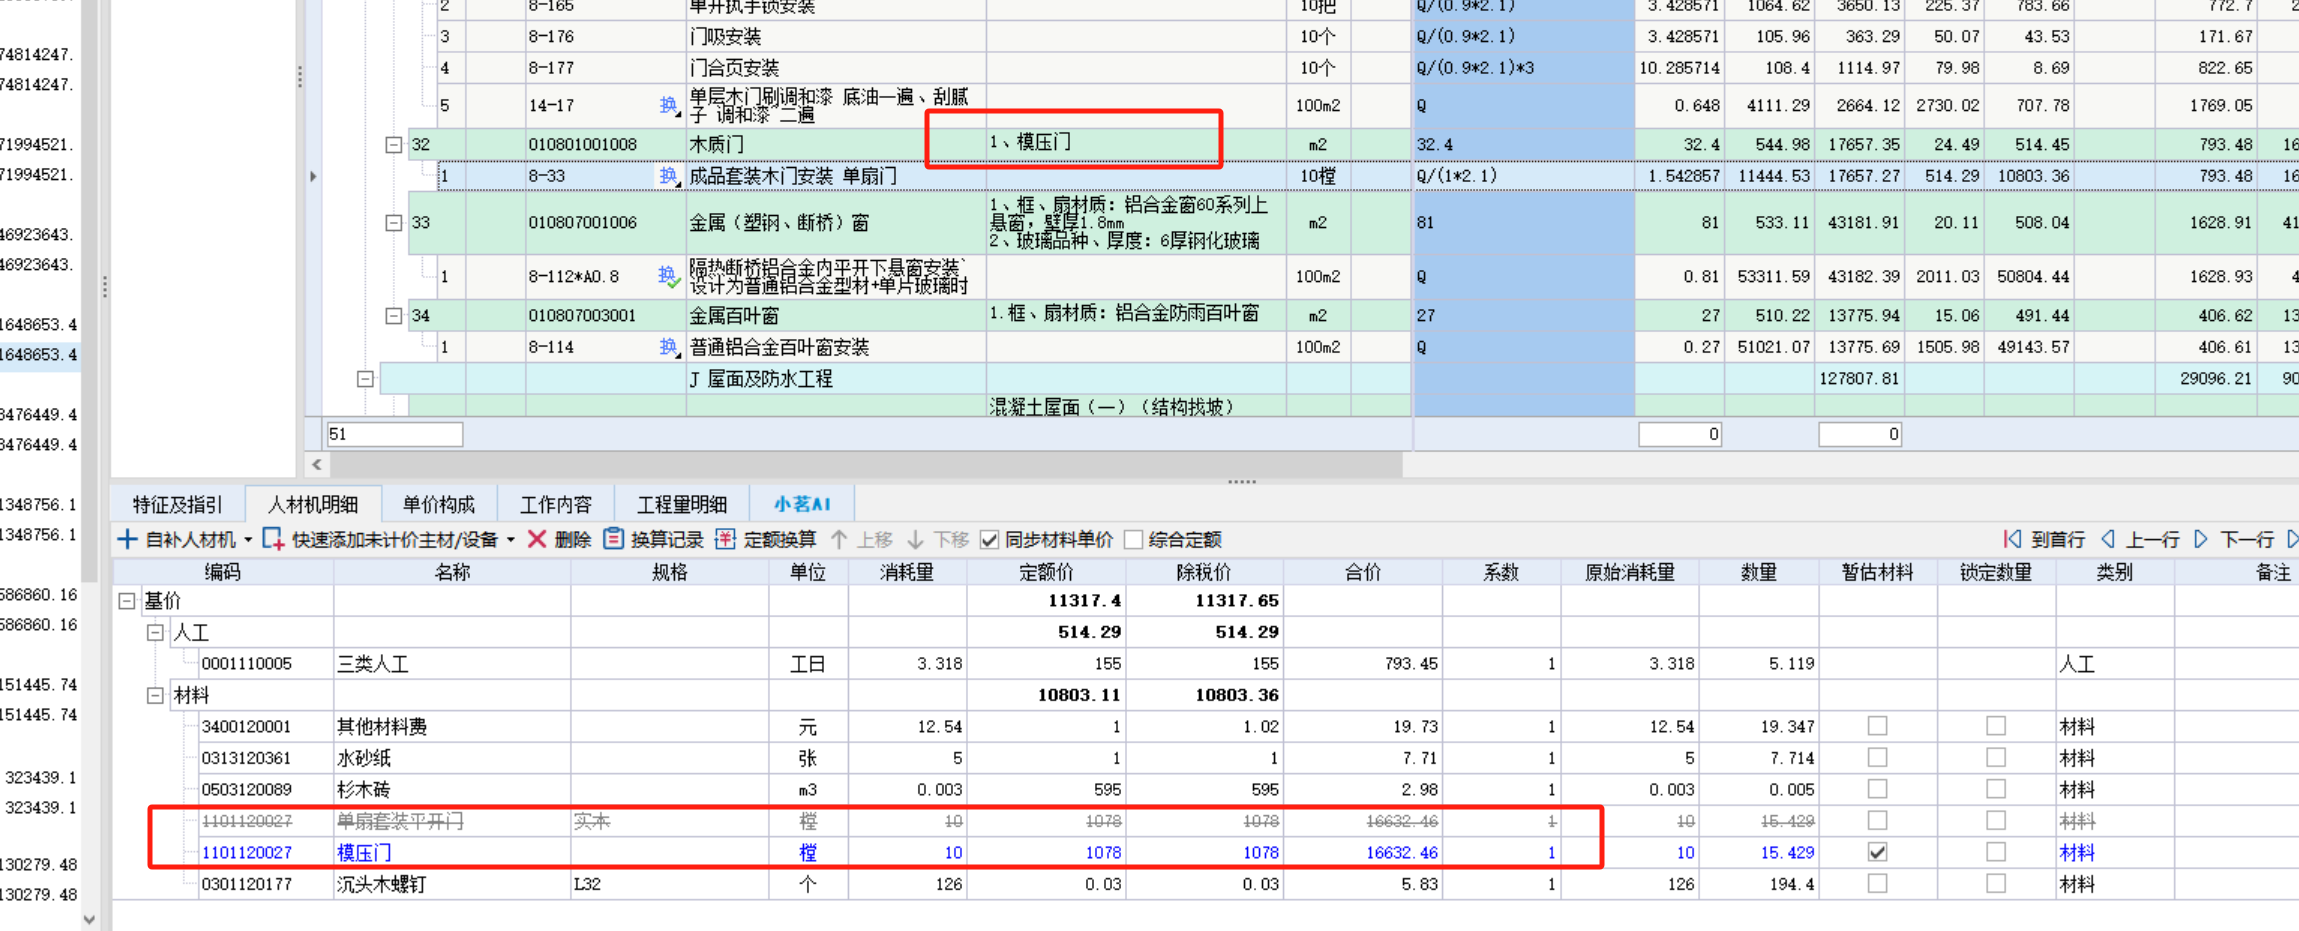Toggle 综合定额 checkbox
This screenshot has width=2299, height=931.
(1134, 540)
